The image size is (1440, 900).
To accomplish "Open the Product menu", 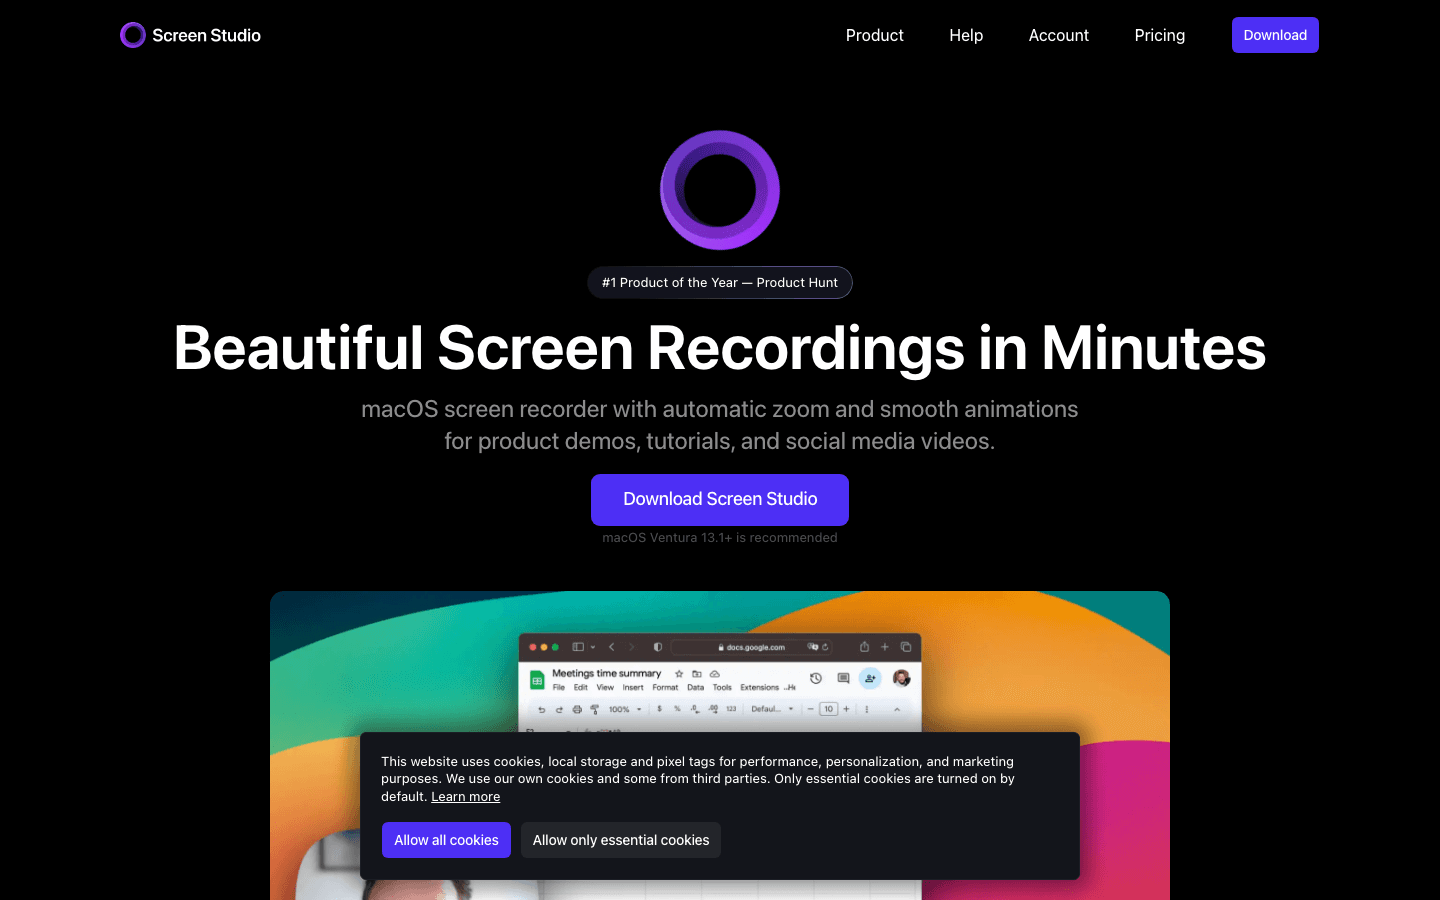I will pos(874,35).
